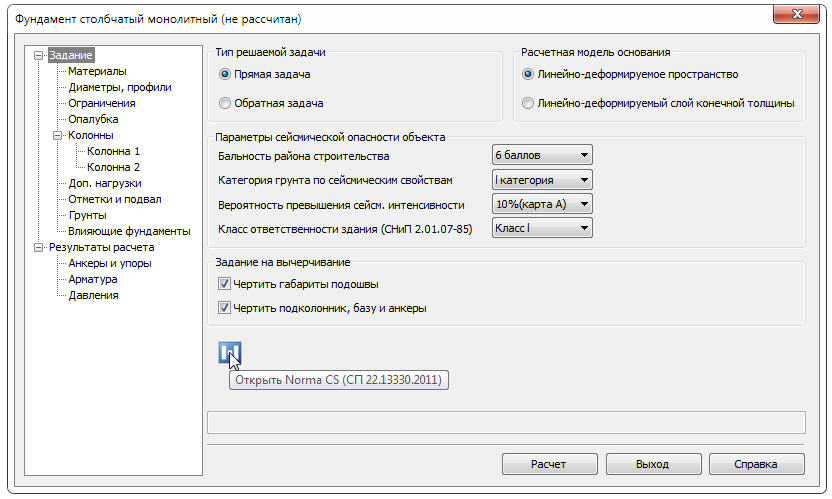
Task: Choose Линейно-деформируемый слой конечной толщины option
Action: [527, 103]
